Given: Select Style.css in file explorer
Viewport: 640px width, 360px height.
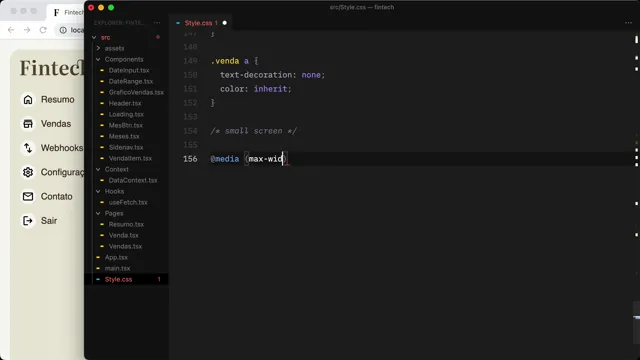Looking at the screenshot, I should 126,279.
